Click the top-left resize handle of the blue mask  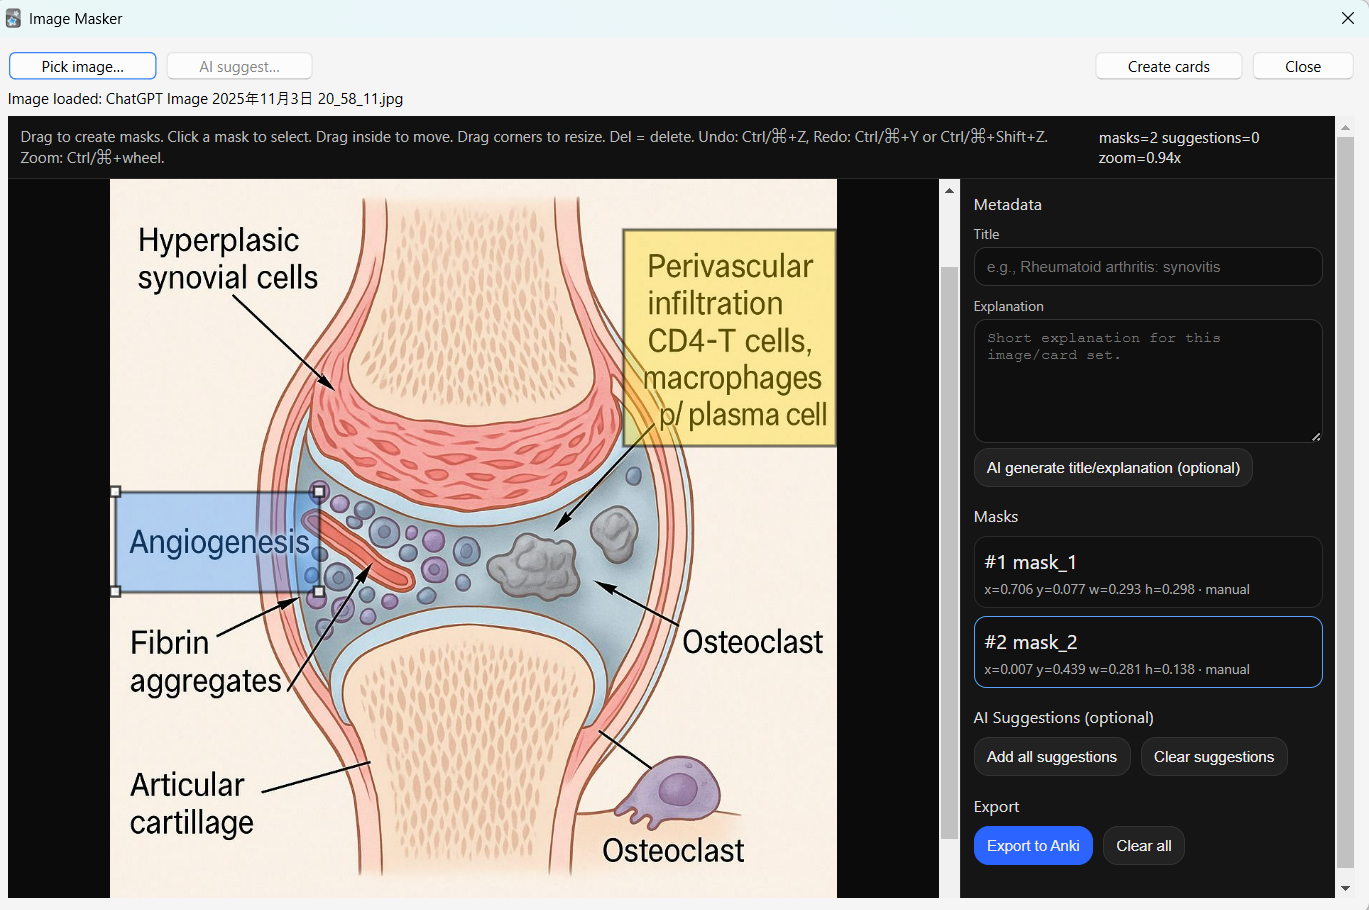(116, 492)
